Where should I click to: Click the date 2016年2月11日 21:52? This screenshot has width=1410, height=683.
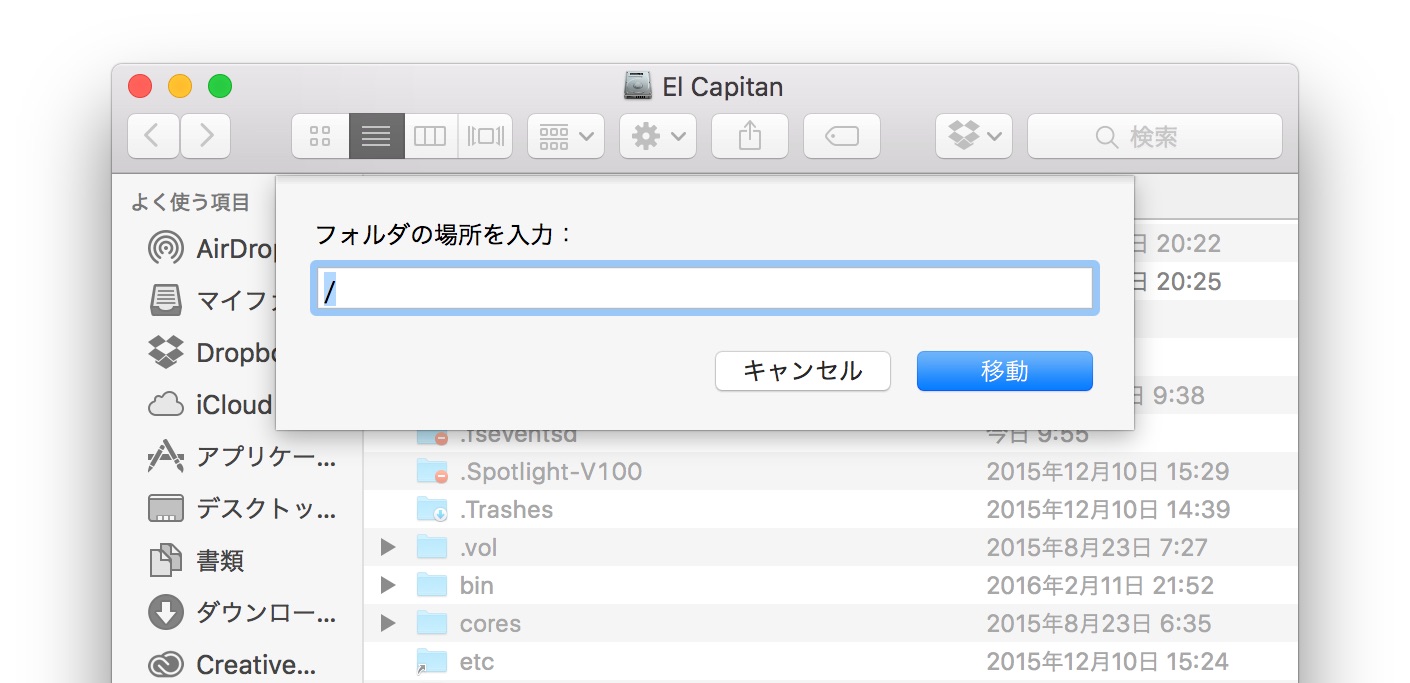pyautogui.click(x=1100, y=586)
